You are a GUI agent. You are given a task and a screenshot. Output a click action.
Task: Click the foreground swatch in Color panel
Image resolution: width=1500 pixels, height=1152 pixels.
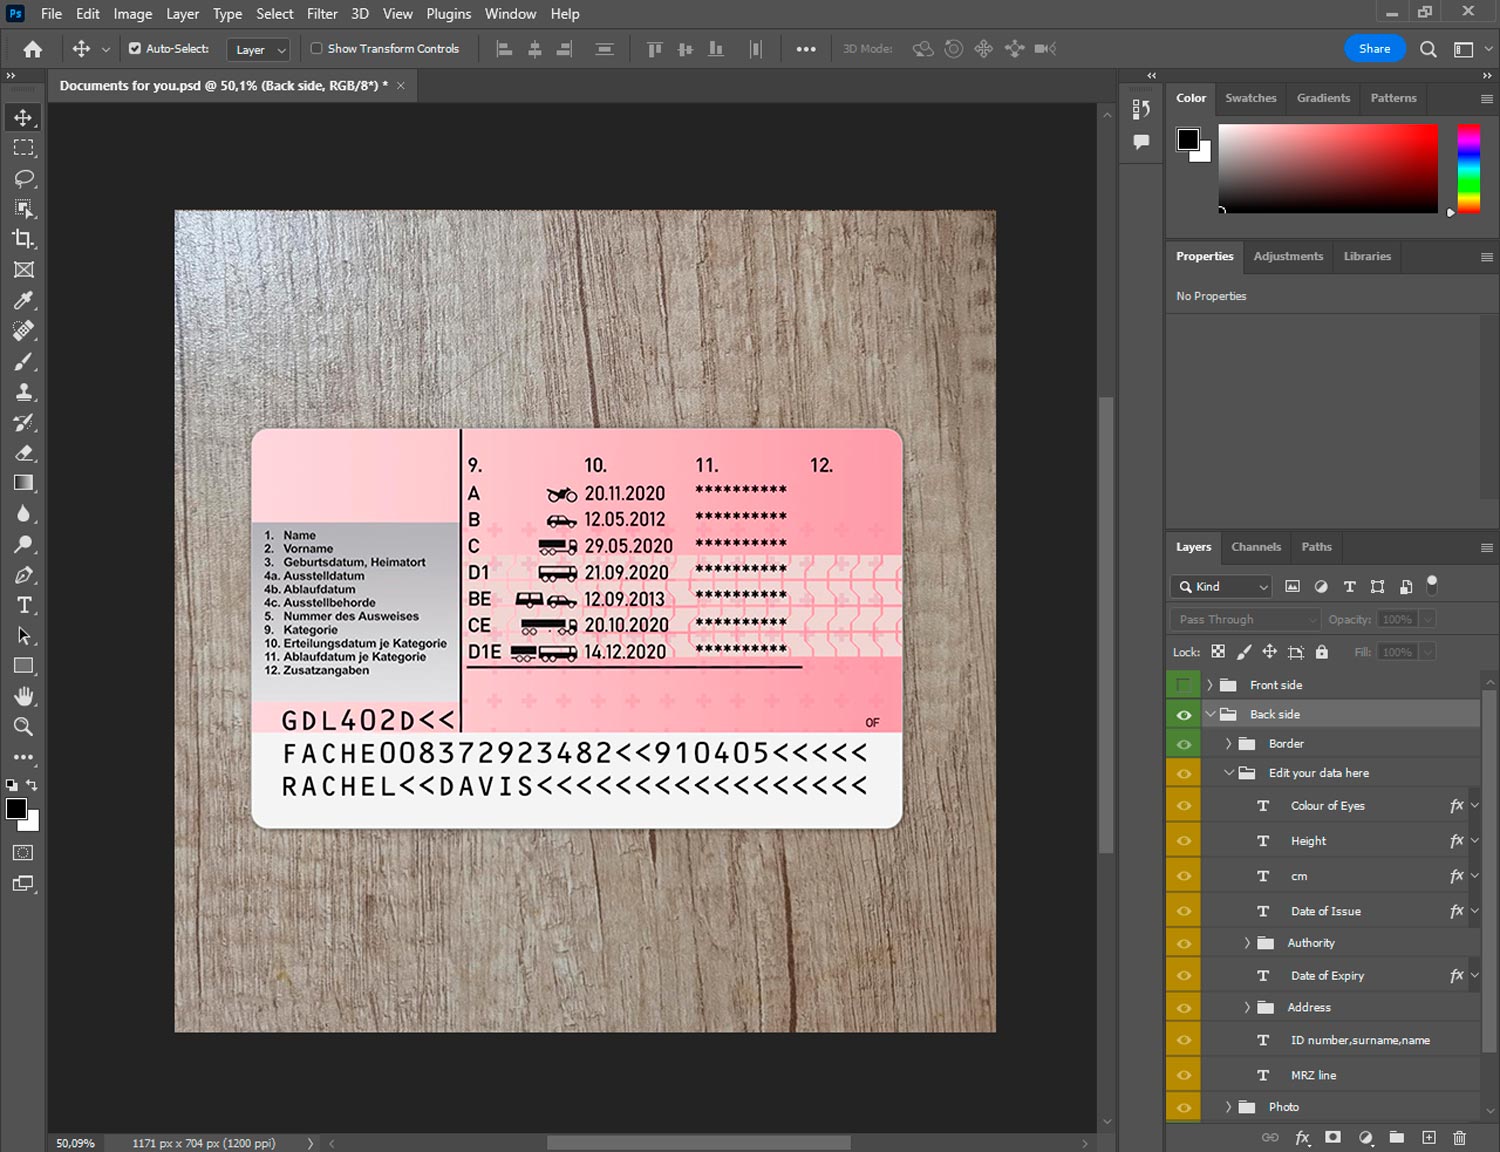1188,140
